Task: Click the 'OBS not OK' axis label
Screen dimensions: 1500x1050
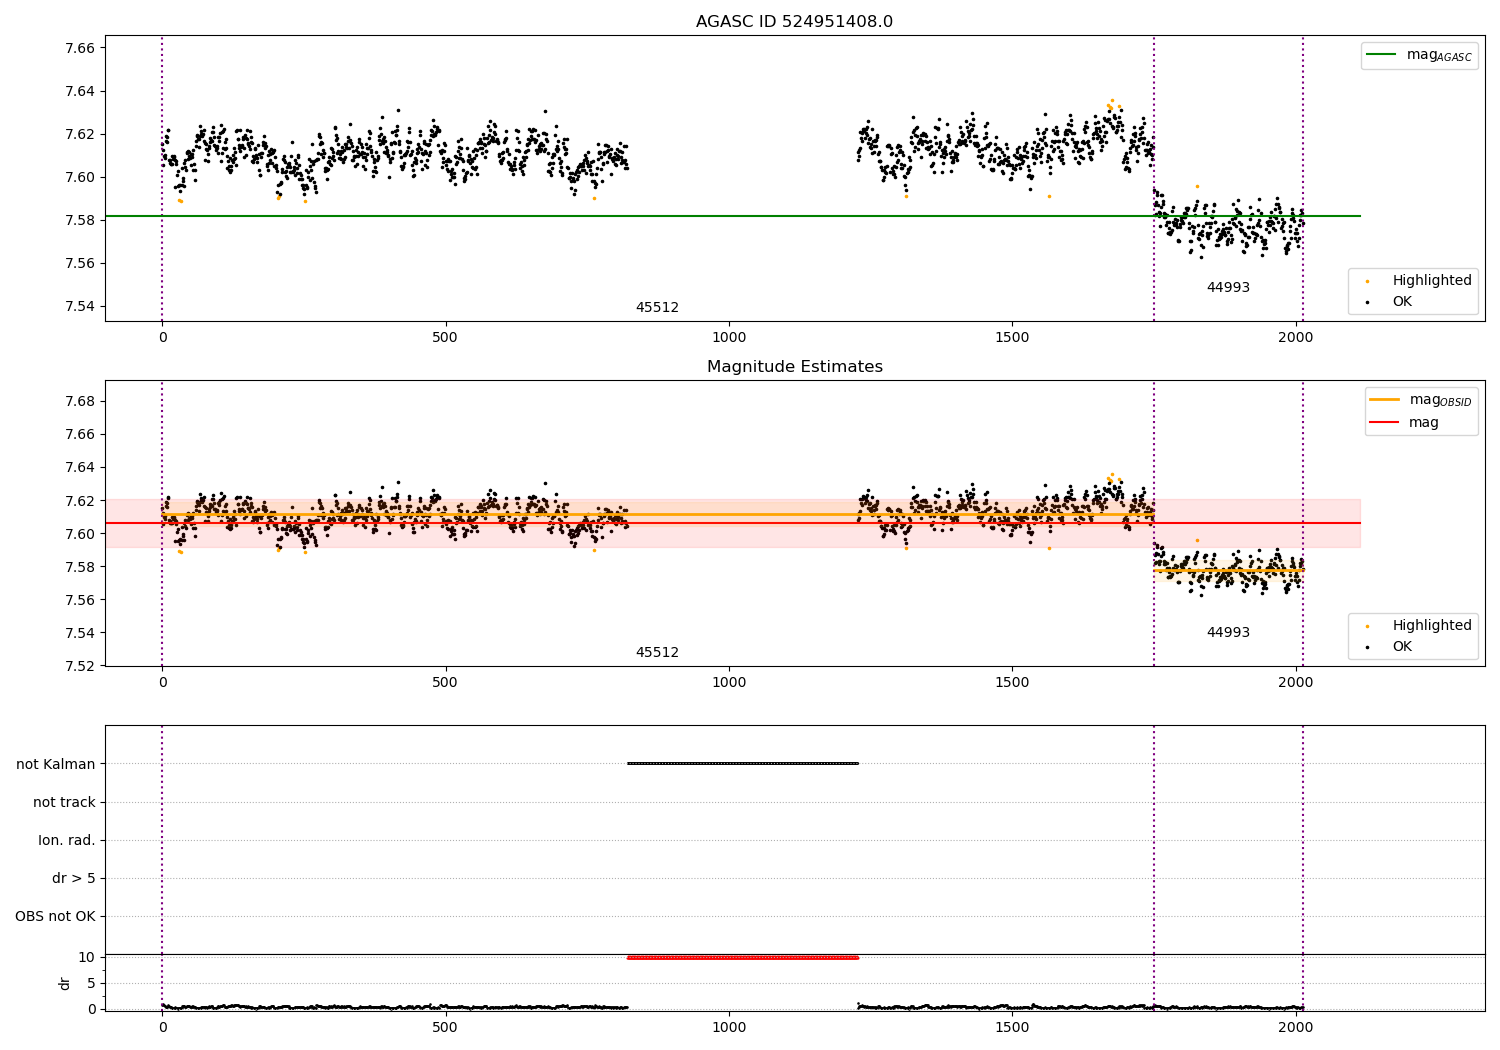Action: [55, 916]
